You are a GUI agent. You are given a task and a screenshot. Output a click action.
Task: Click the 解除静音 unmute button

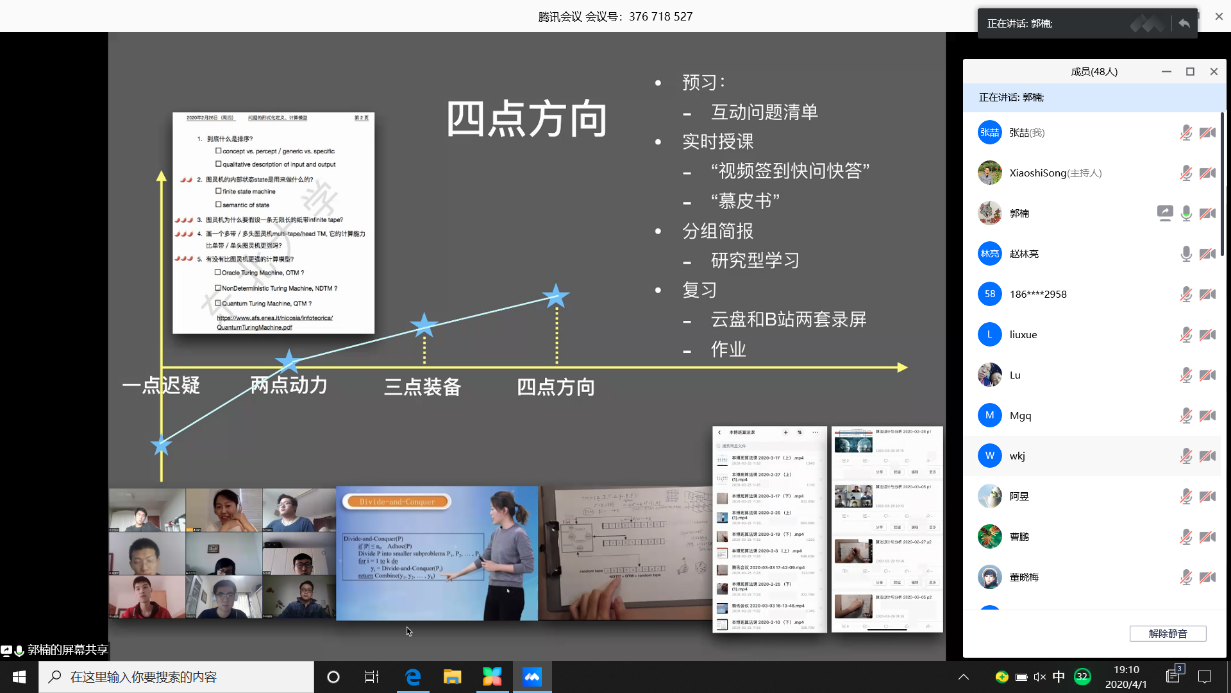1167,634
